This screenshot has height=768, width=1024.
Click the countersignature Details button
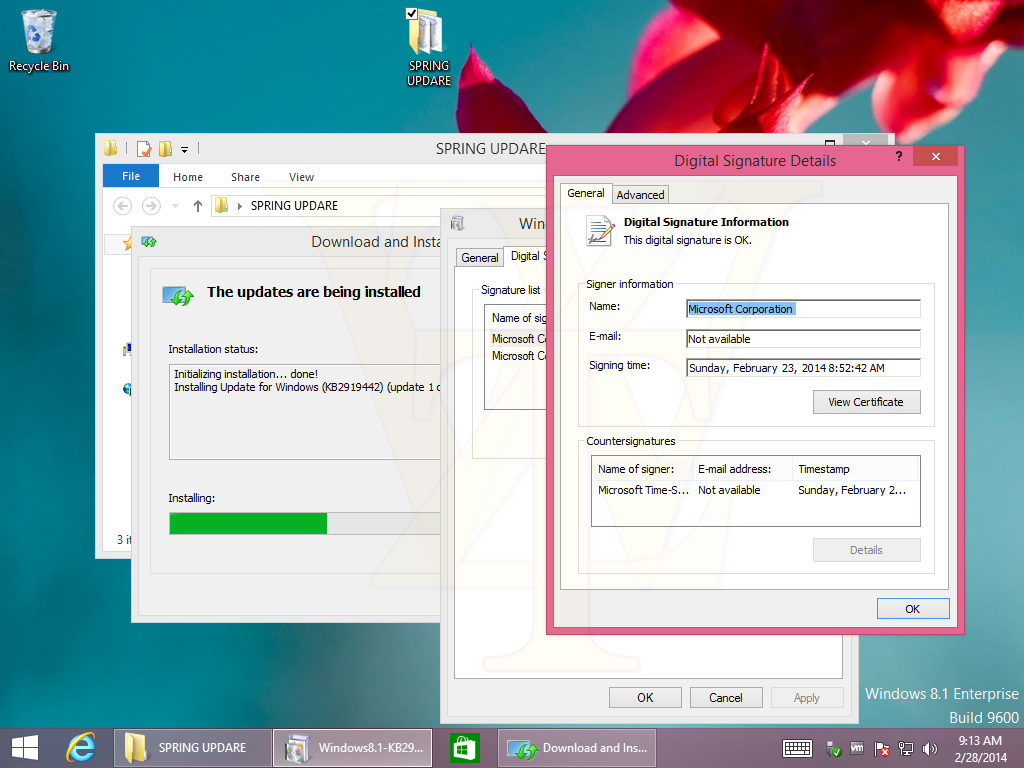866,550
